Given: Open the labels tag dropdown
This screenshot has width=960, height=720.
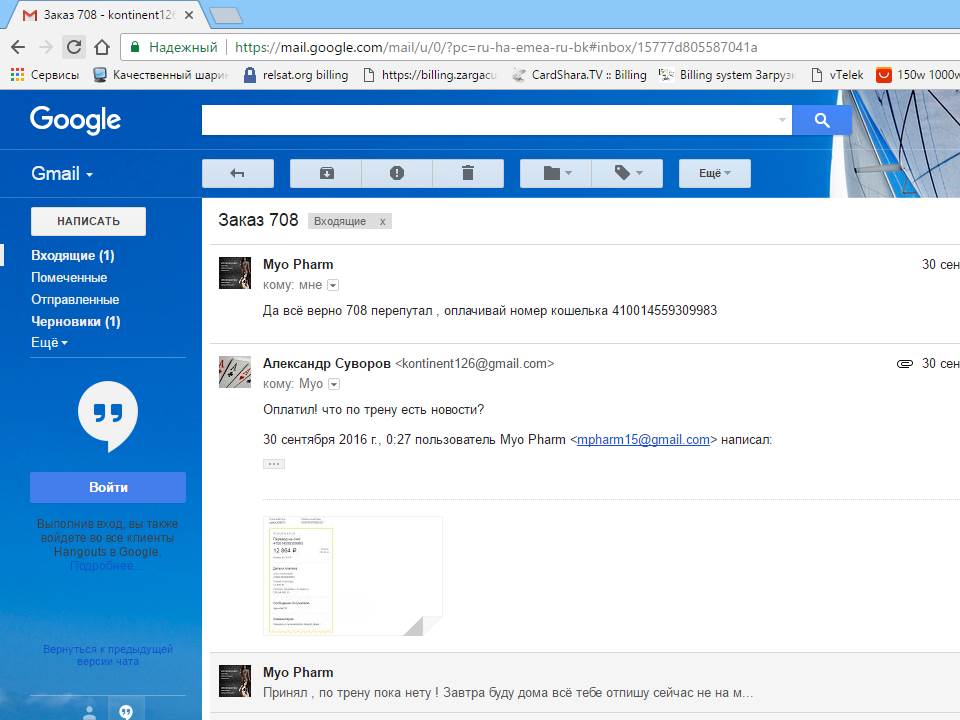Looking at the screenshot, I should [627, 173].
